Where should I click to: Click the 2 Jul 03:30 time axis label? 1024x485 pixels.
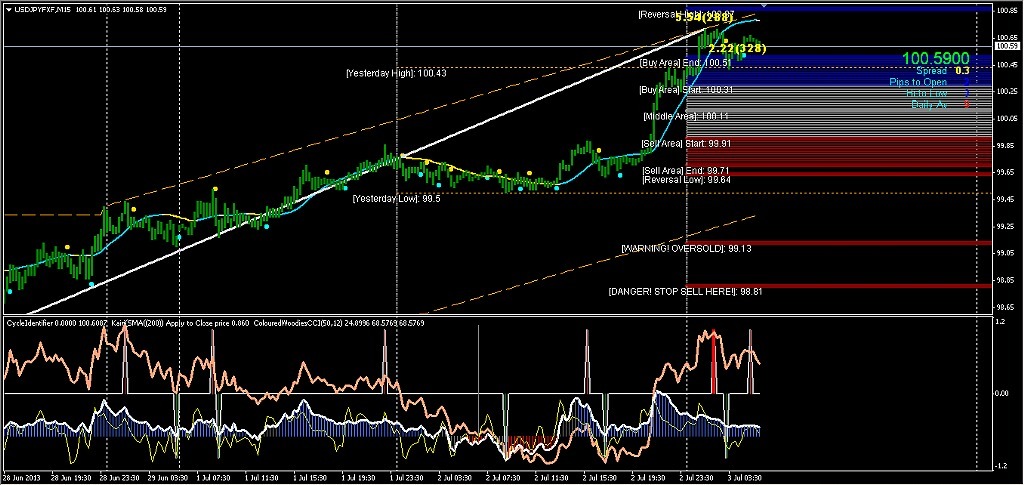(456, 478)
